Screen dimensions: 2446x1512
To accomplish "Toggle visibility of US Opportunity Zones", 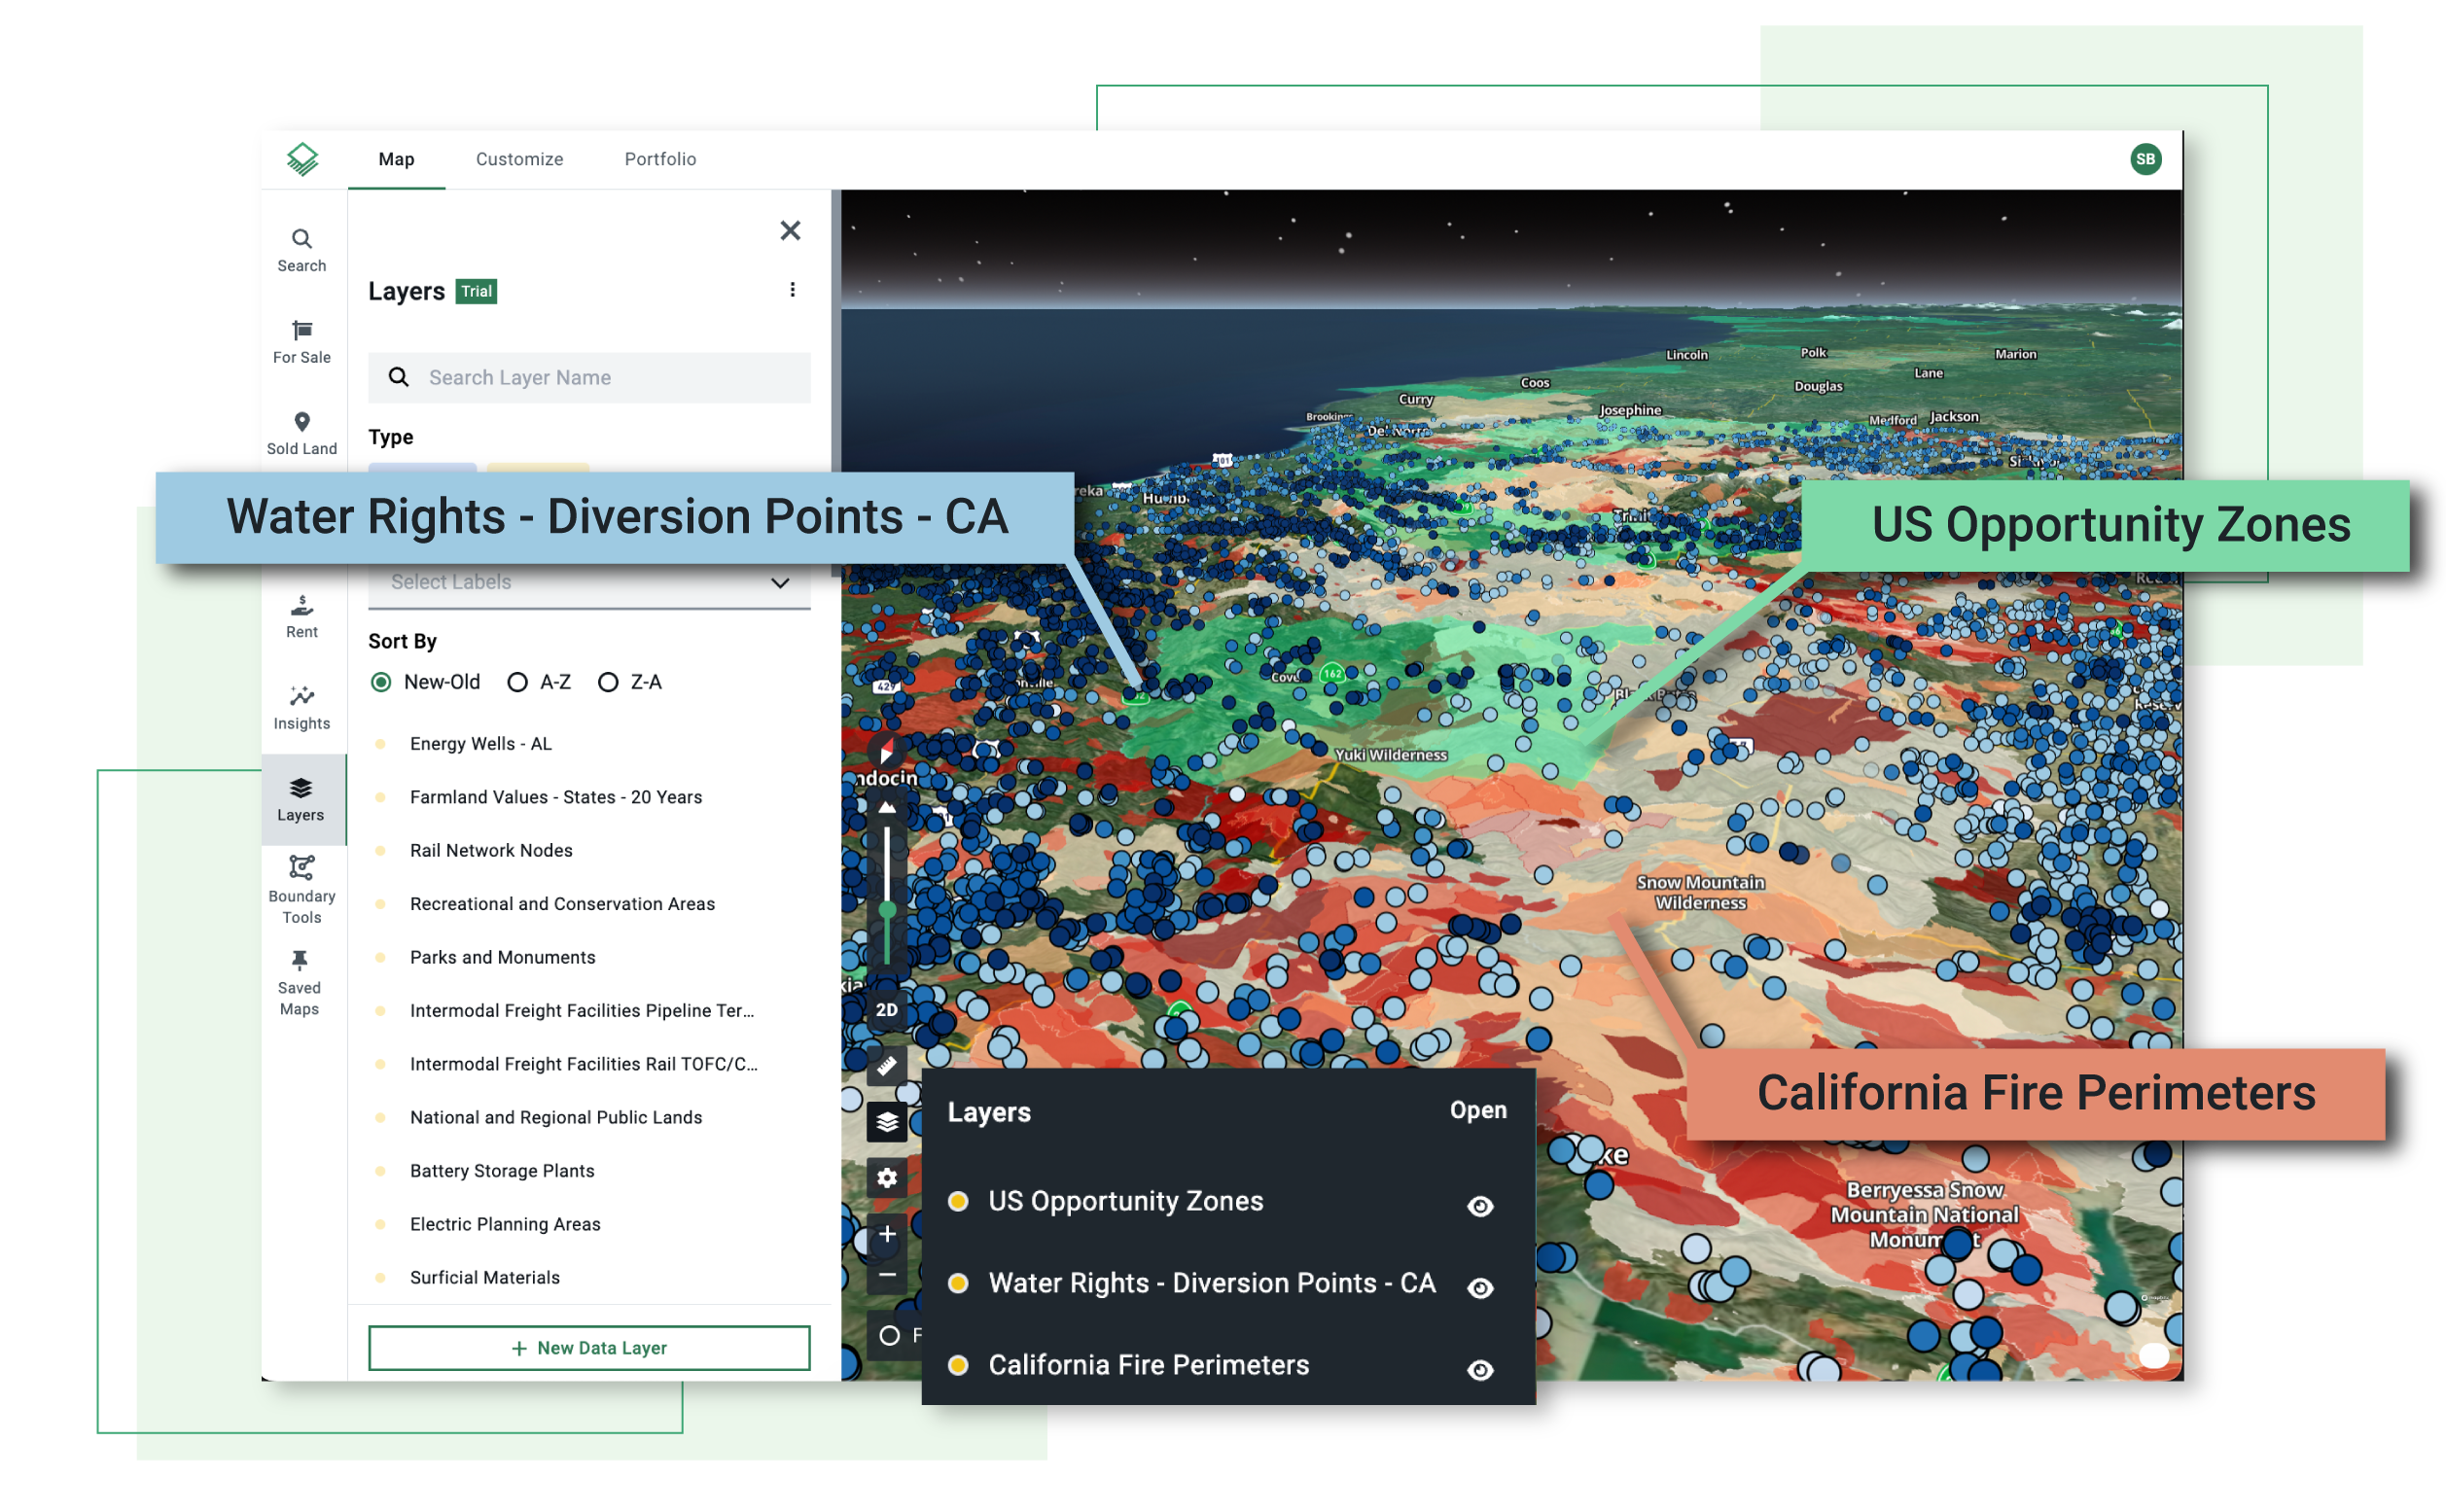I will (x=1480, y=1206).
